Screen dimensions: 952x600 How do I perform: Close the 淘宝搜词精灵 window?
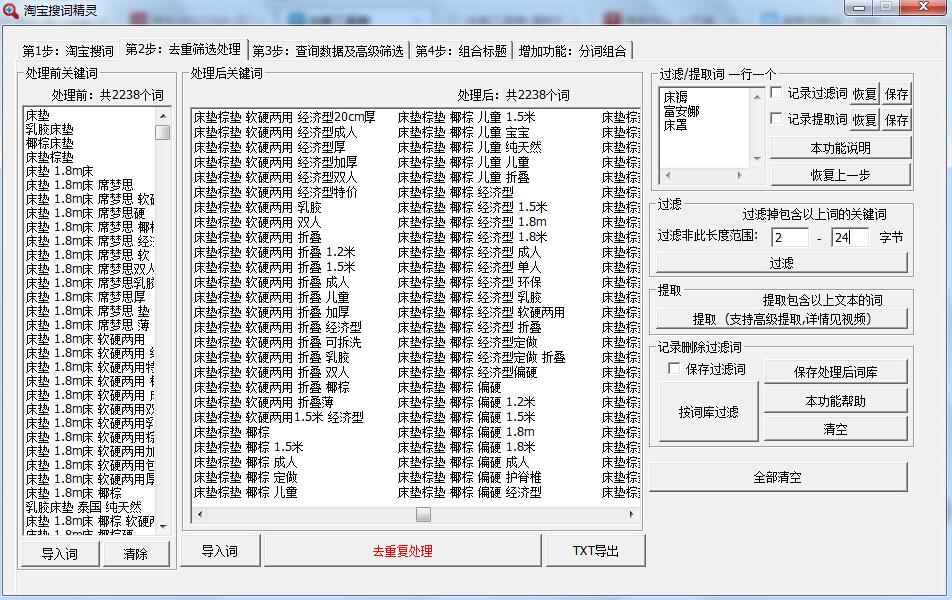click(x=923, y=7)
